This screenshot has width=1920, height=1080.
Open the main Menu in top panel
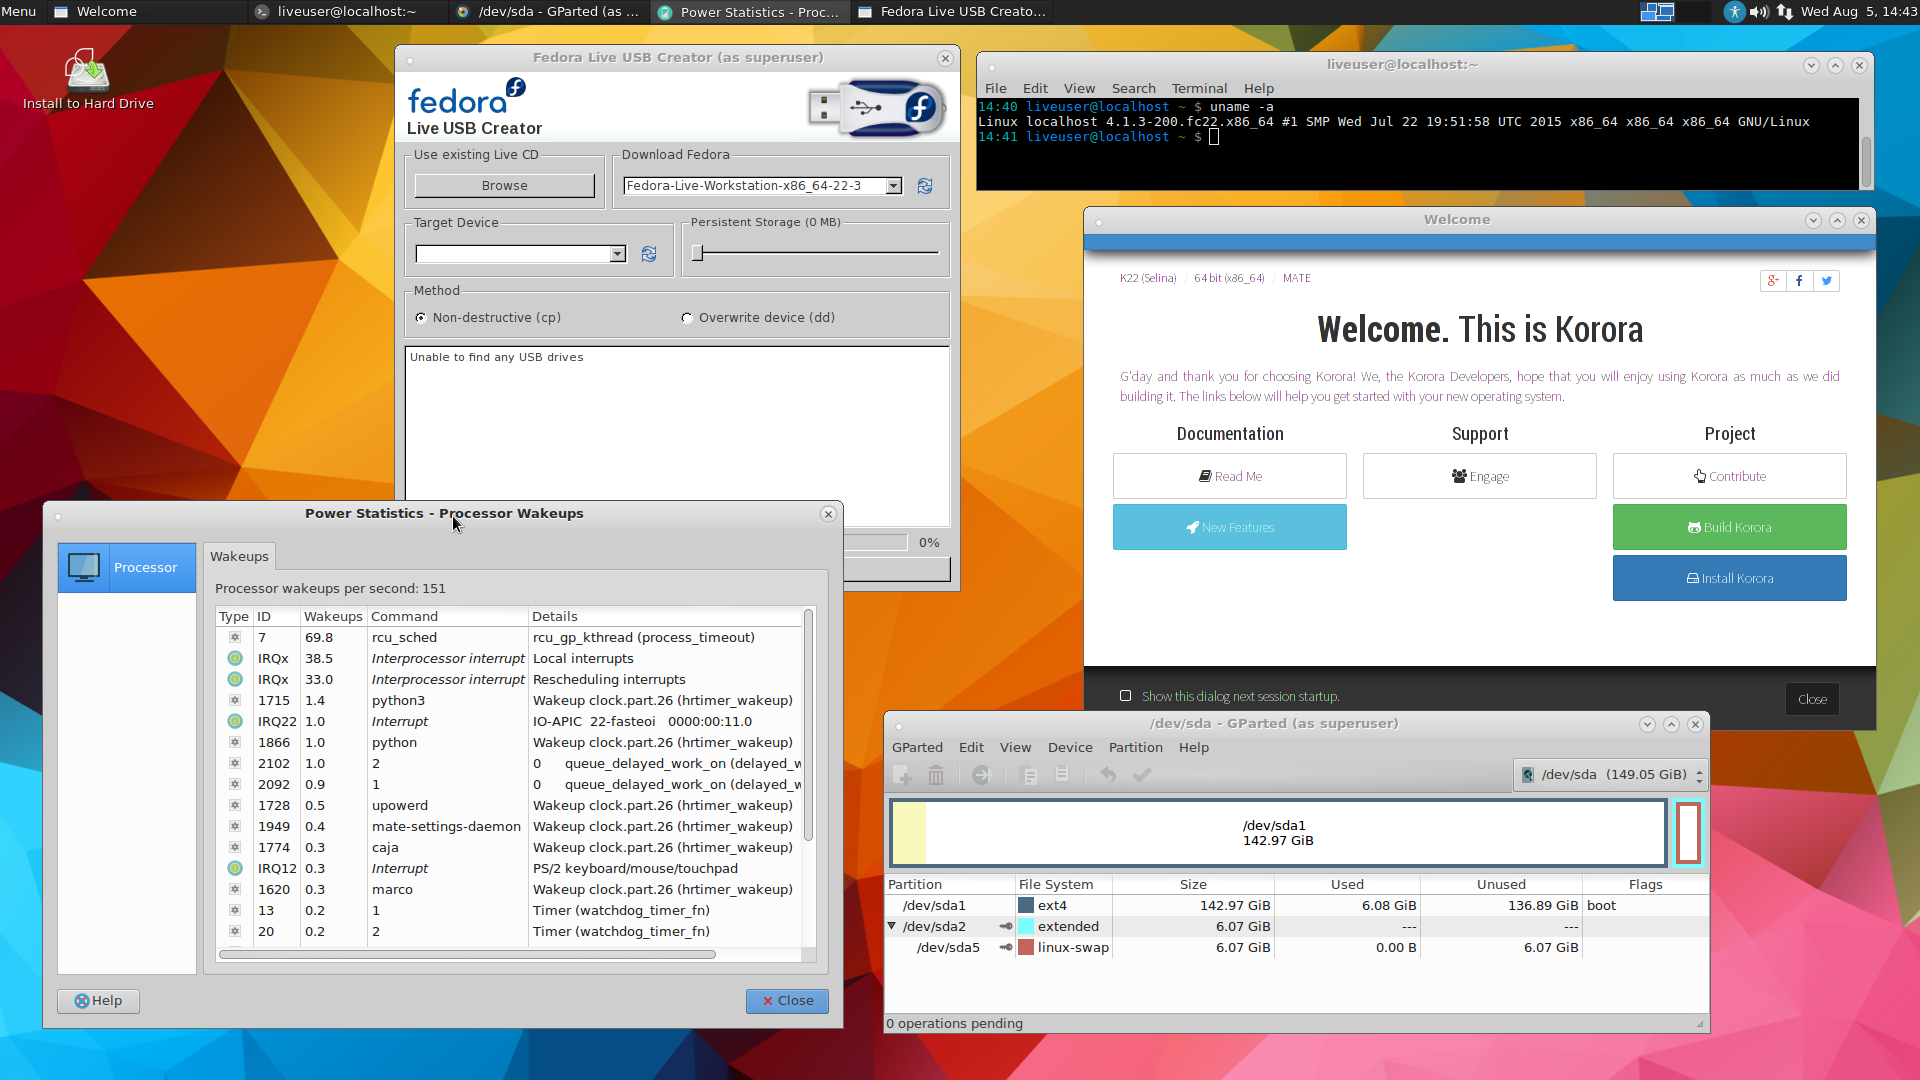tap(19, 12)
